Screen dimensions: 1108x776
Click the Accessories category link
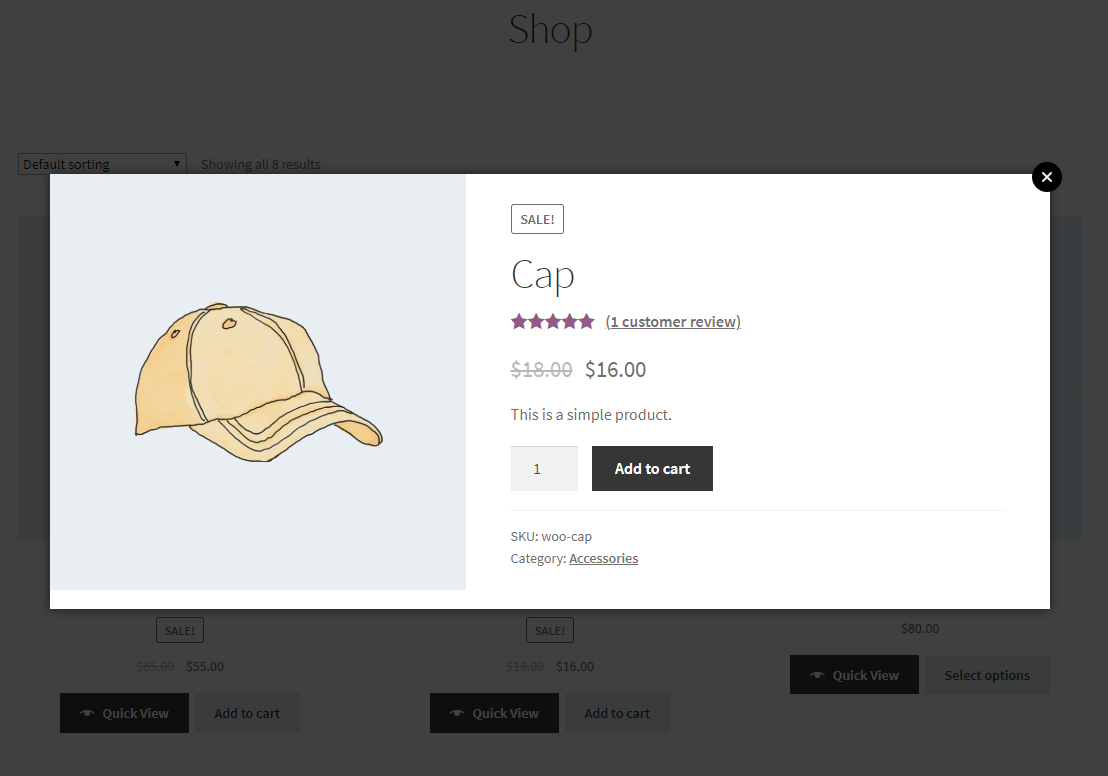603,558
